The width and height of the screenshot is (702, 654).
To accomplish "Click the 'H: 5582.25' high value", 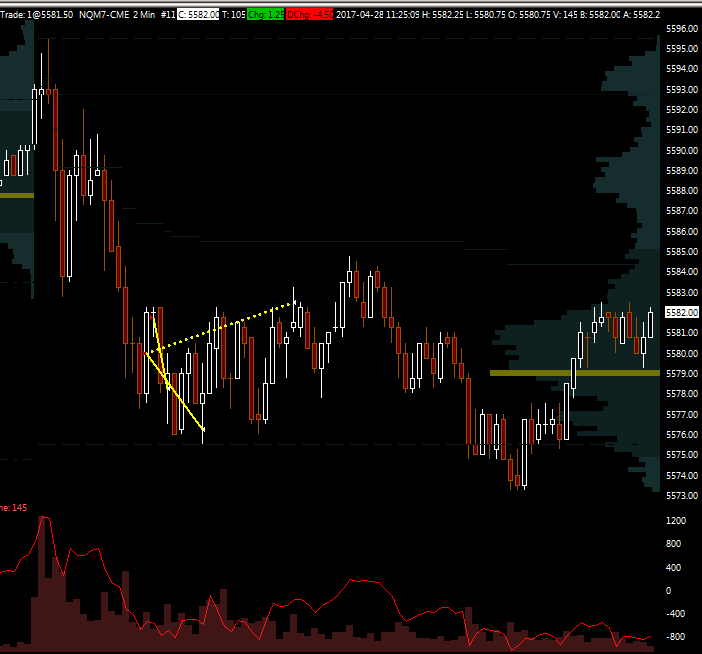I will click(442, 15).
